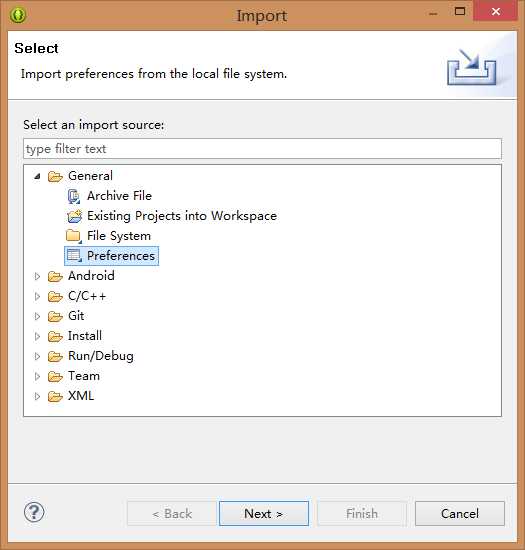Screen dimensions: 525x550
Task: Collapse the General category
Action: tap(37, 176)
